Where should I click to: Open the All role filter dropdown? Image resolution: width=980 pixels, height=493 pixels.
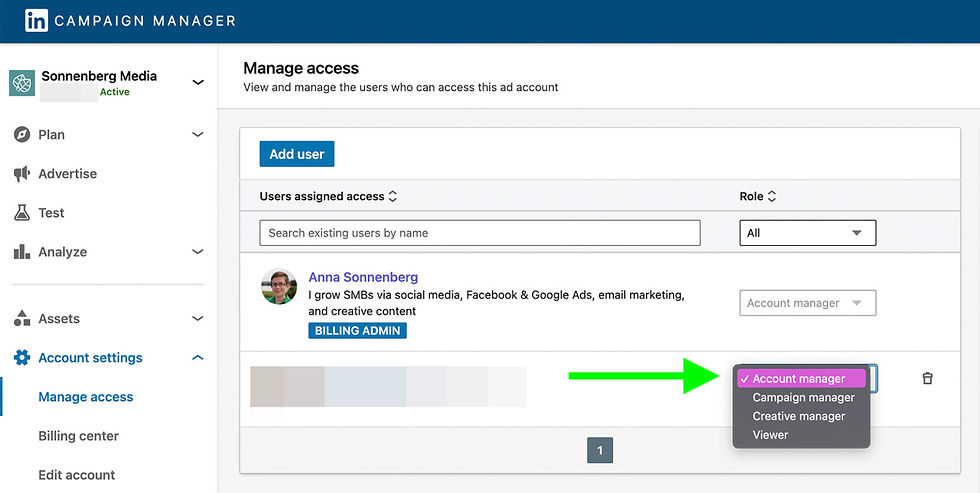click(x=808, y=233)
